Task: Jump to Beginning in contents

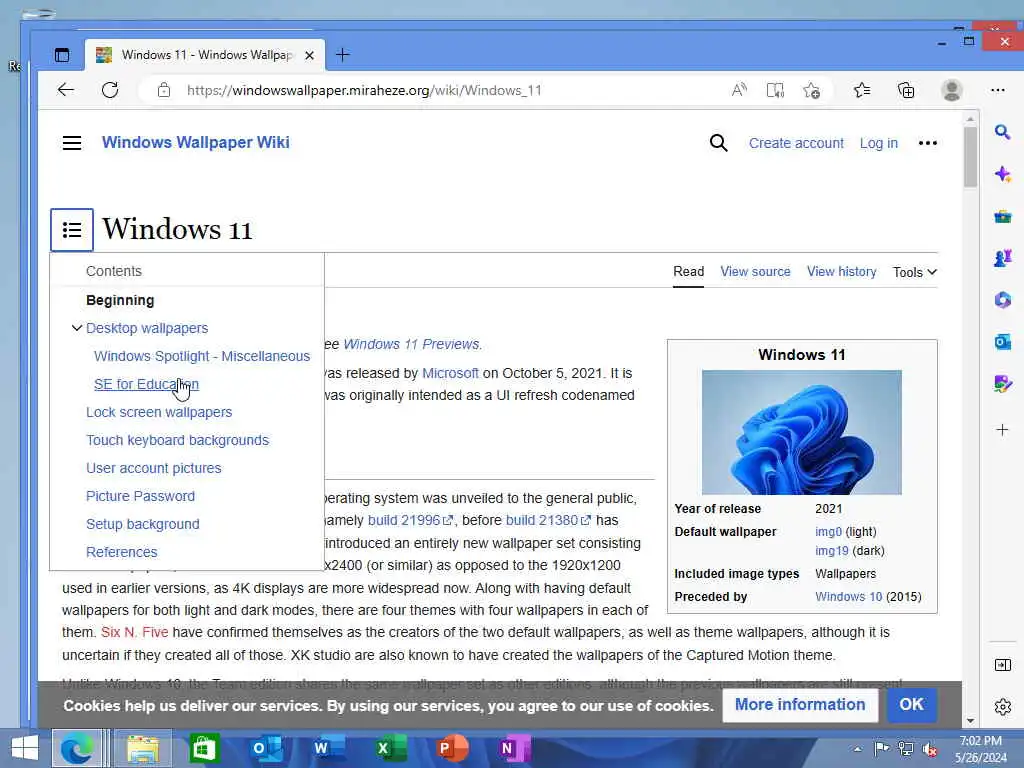Action: click(120, 300)
